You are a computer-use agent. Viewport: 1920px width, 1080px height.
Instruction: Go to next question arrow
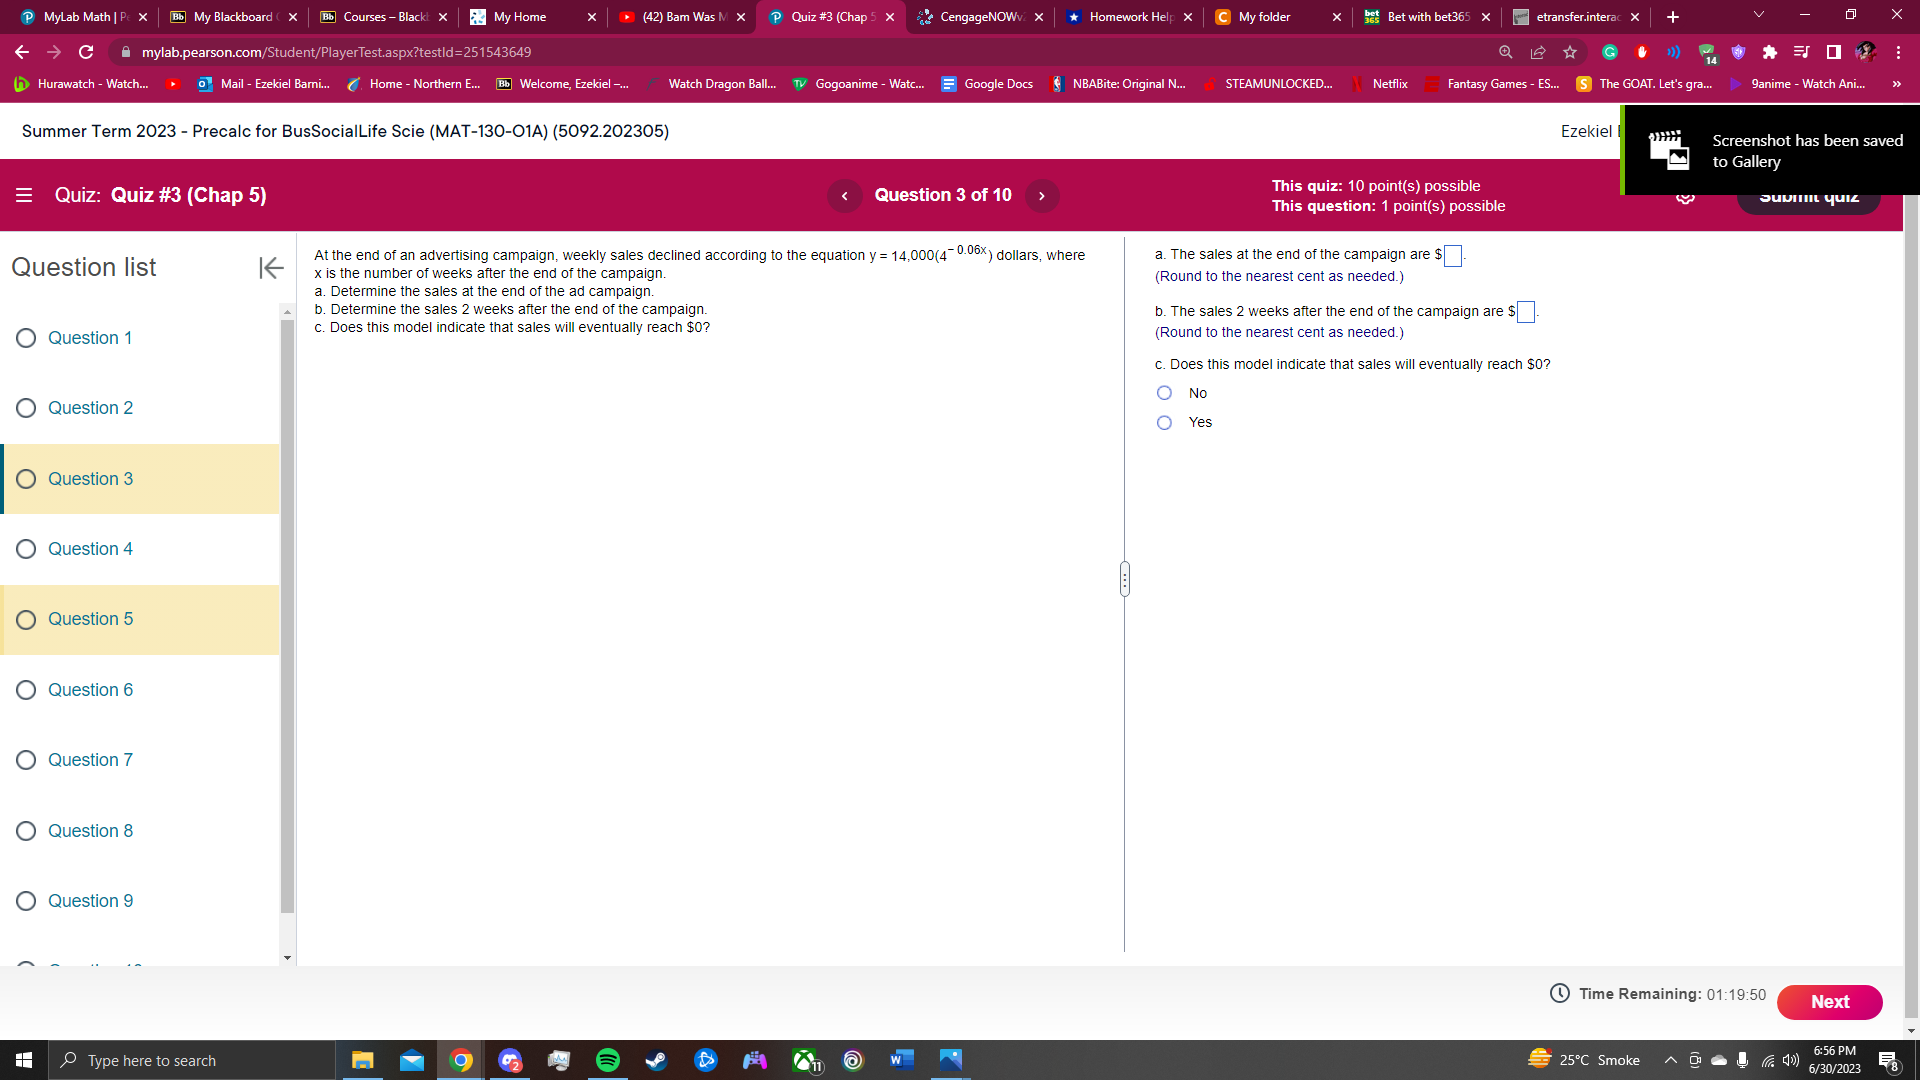pyautogui.click(x=1041, y=196)
